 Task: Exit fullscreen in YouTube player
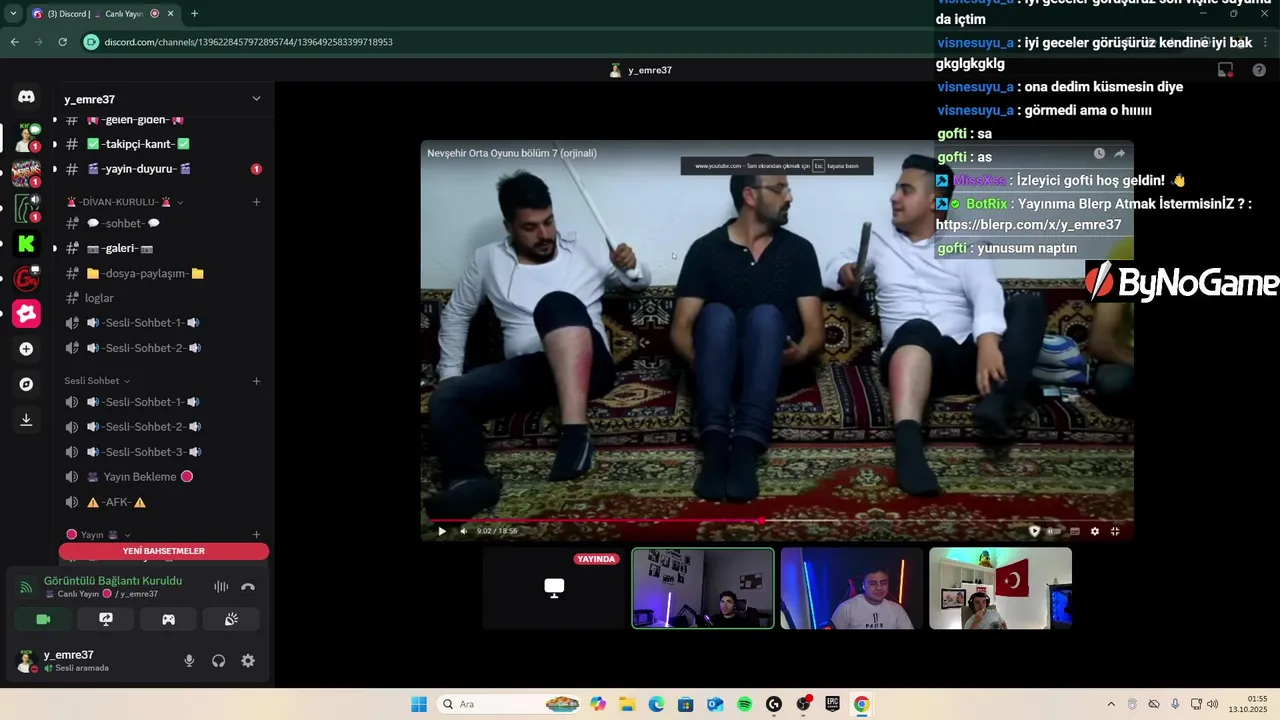(x=1115, y=531)
